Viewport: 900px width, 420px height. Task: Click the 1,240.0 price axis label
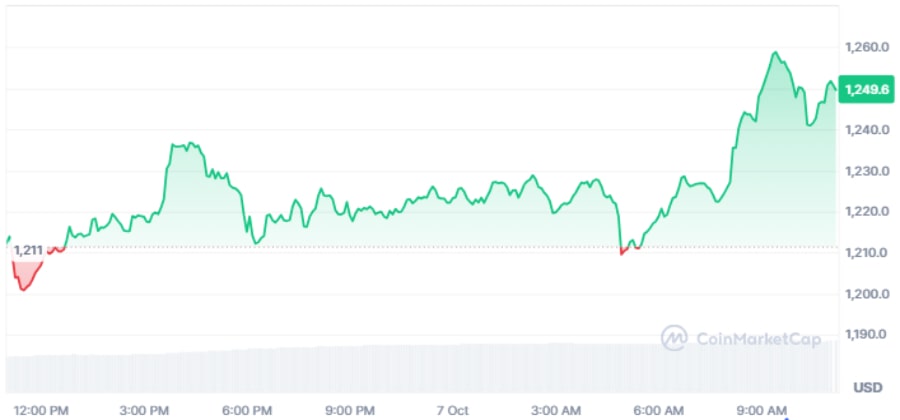[867, 130]
